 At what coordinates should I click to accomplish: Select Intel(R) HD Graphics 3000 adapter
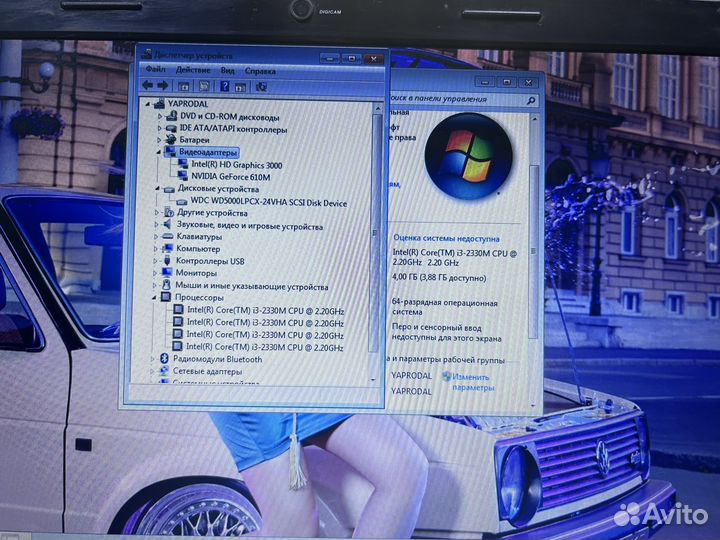tap(236, 164)
